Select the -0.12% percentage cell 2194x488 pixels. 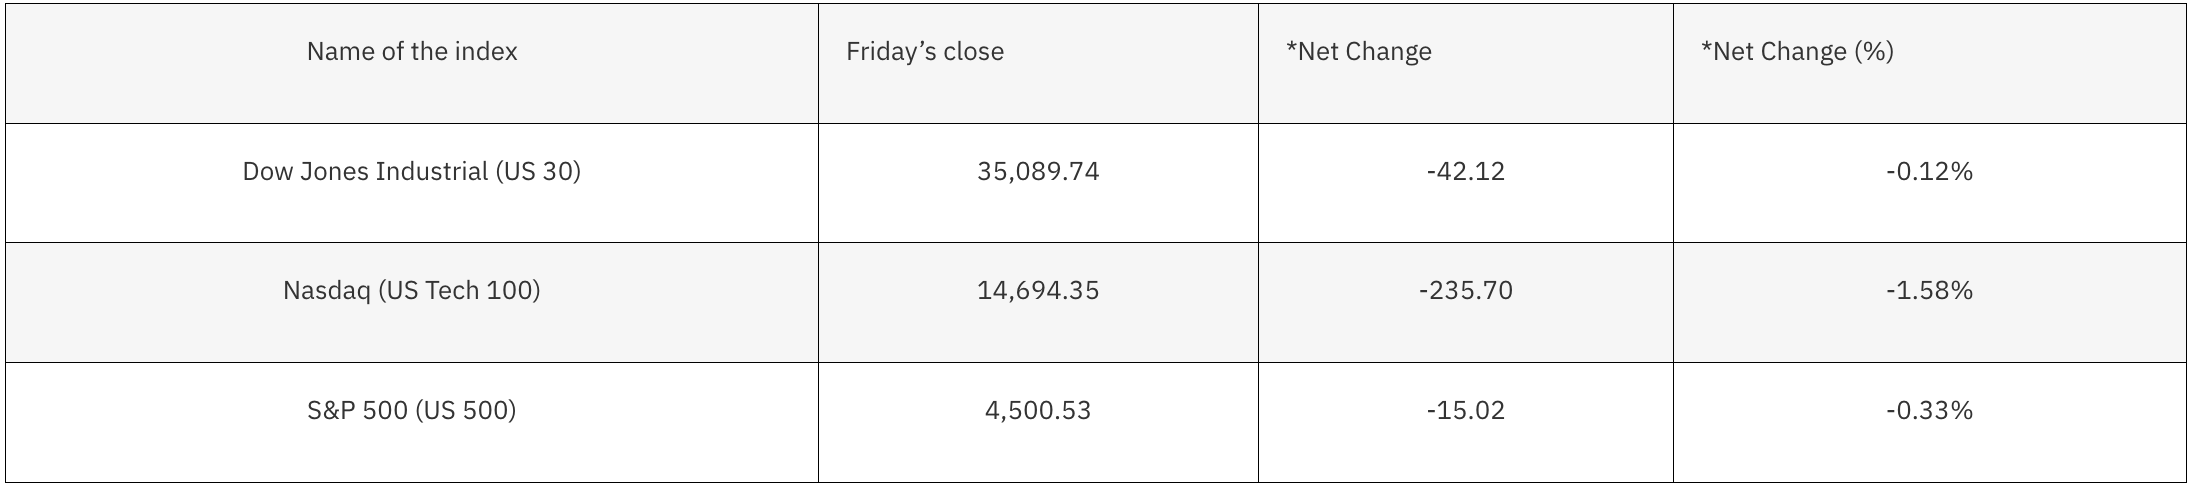click(1929, 172)
